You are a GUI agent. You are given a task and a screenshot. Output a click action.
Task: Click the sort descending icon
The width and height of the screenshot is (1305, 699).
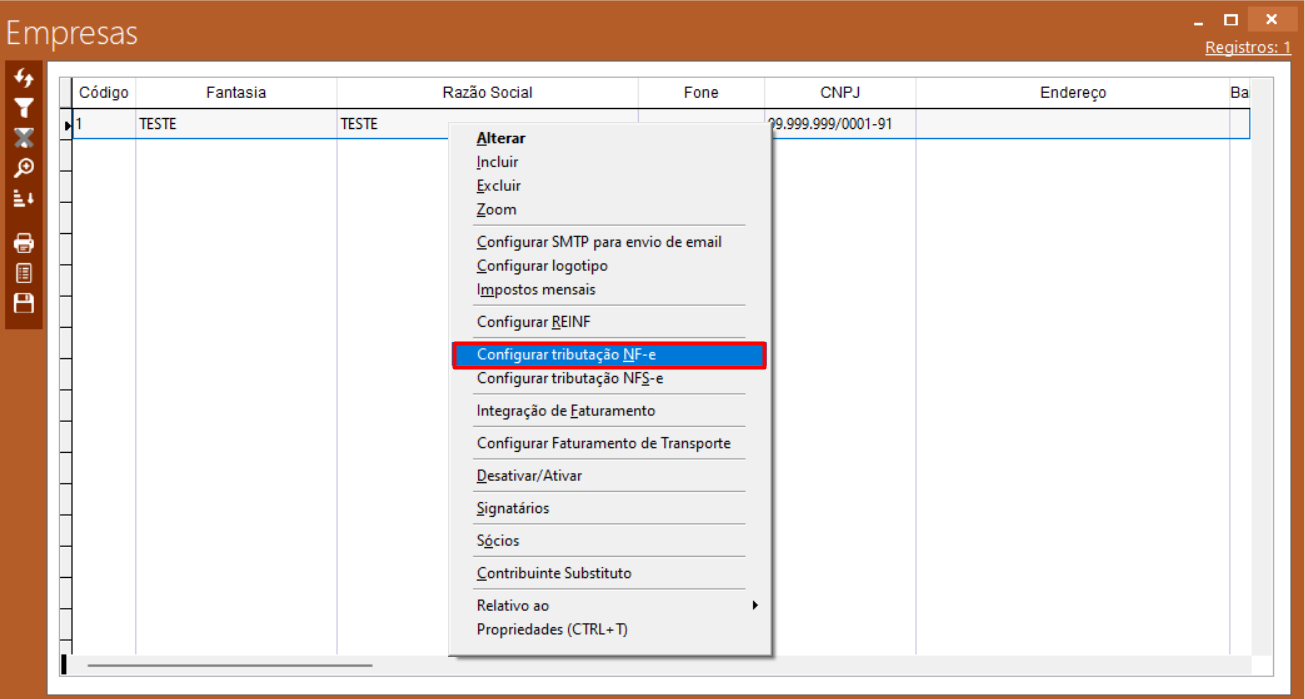point(24,198)
